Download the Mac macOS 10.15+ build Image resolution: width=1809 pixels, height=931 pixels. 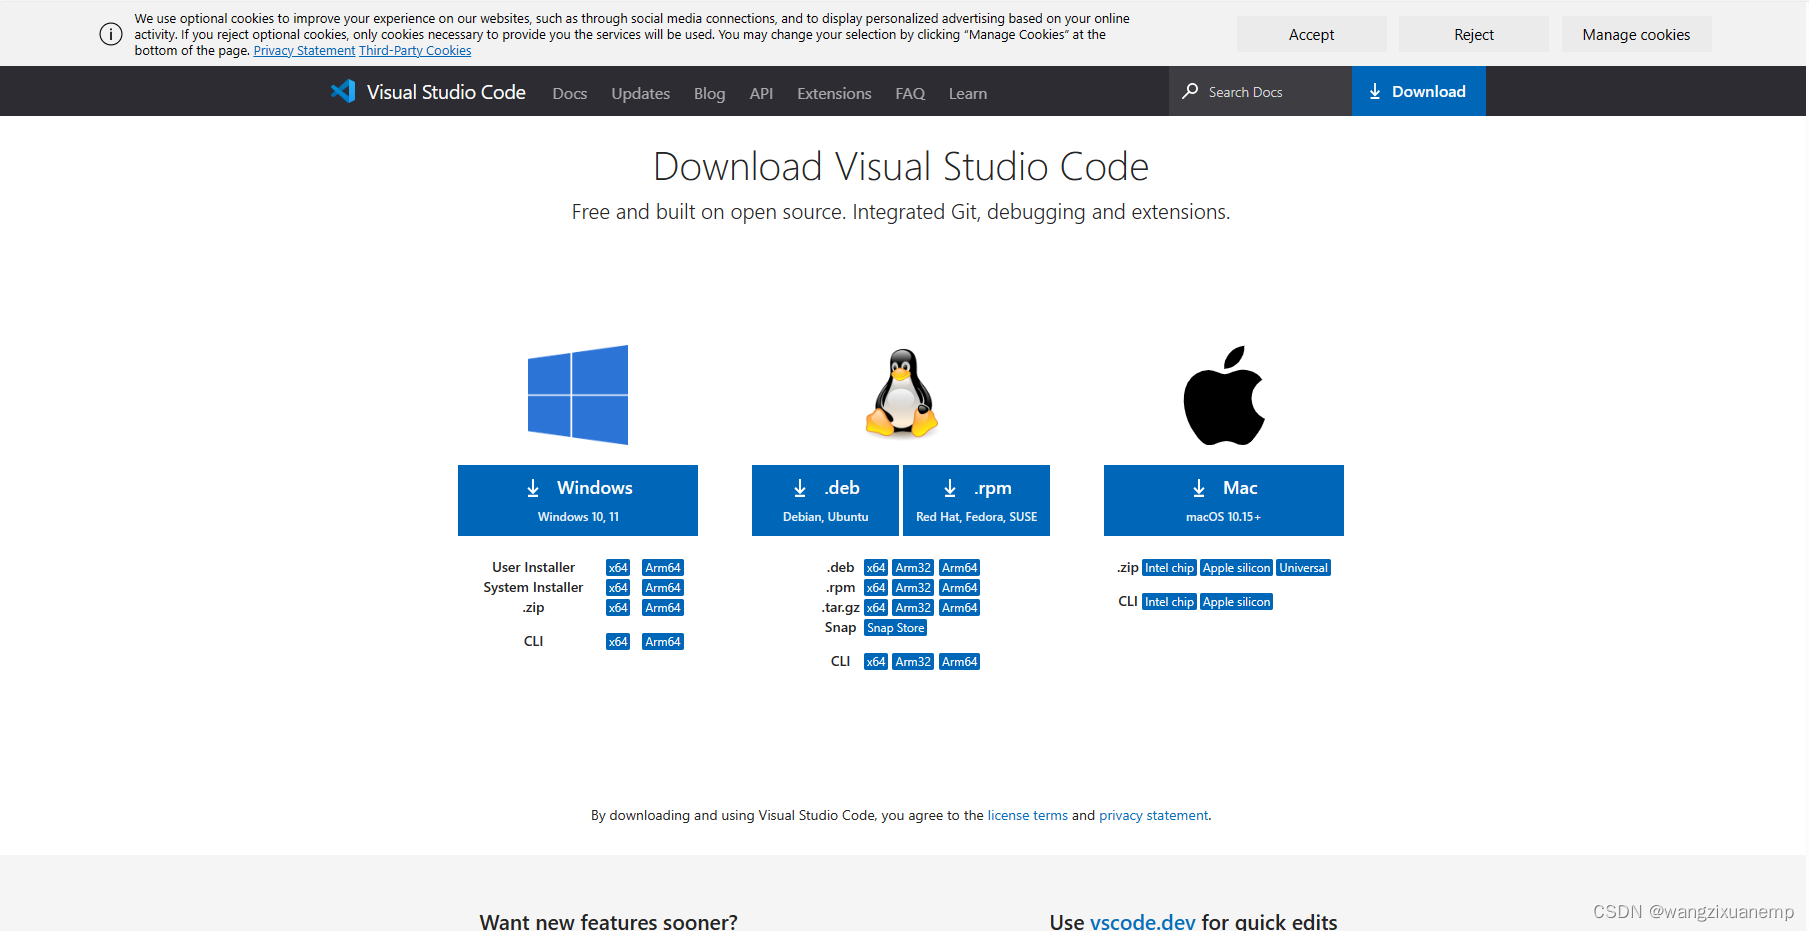point(1224,500)
